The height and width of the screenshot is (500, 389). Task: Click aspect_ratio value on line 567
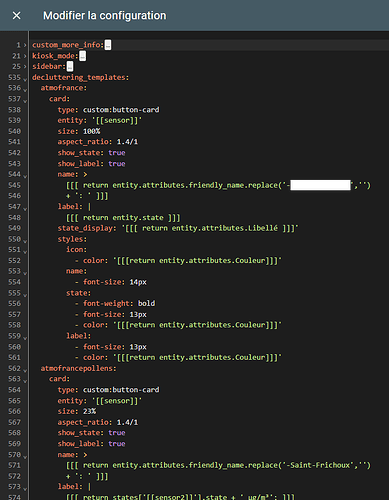click(127, 422)
